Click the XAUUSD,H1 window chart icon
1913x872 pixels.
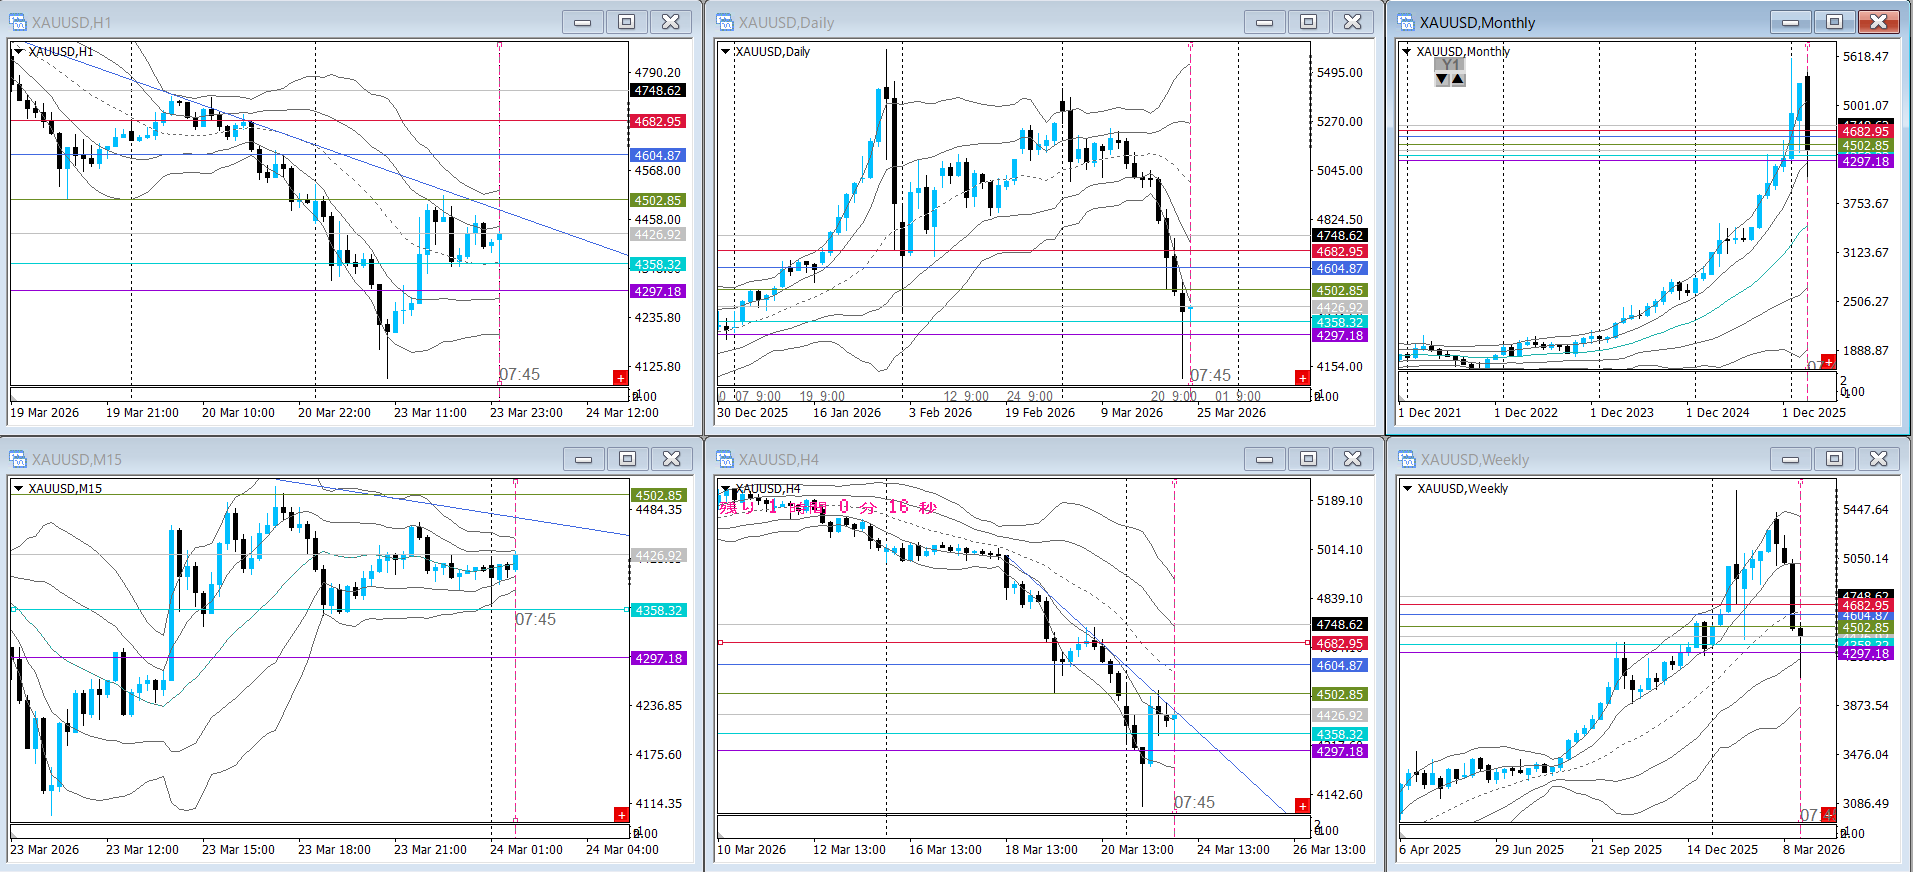coord(18,22)
